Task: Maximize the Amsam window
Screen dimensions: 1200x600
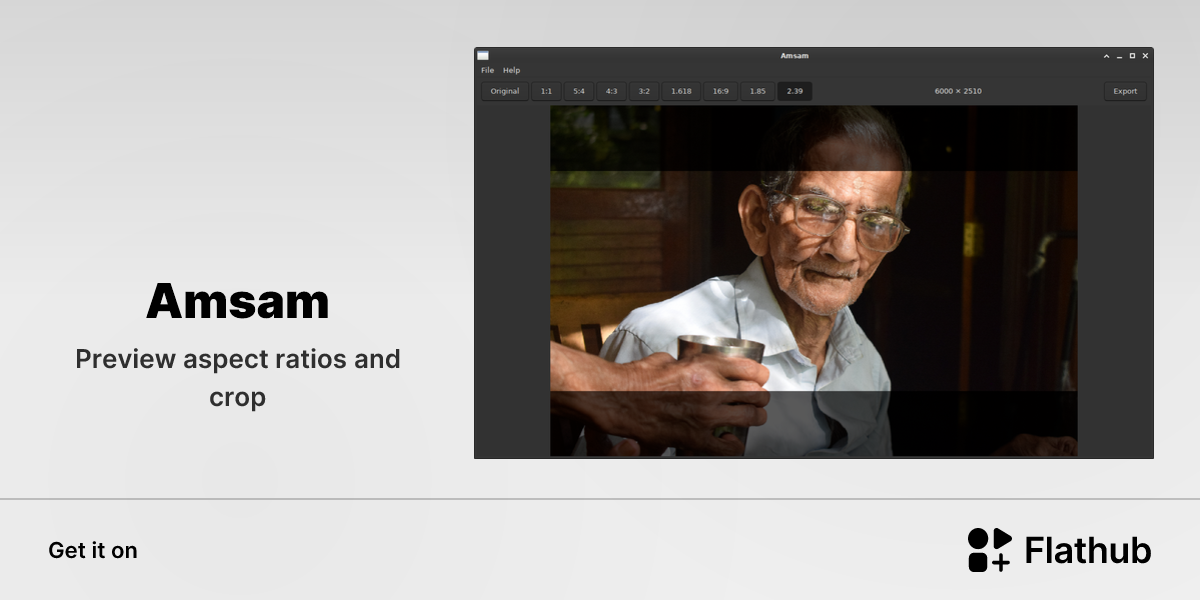Action: tap(1132, 56)
